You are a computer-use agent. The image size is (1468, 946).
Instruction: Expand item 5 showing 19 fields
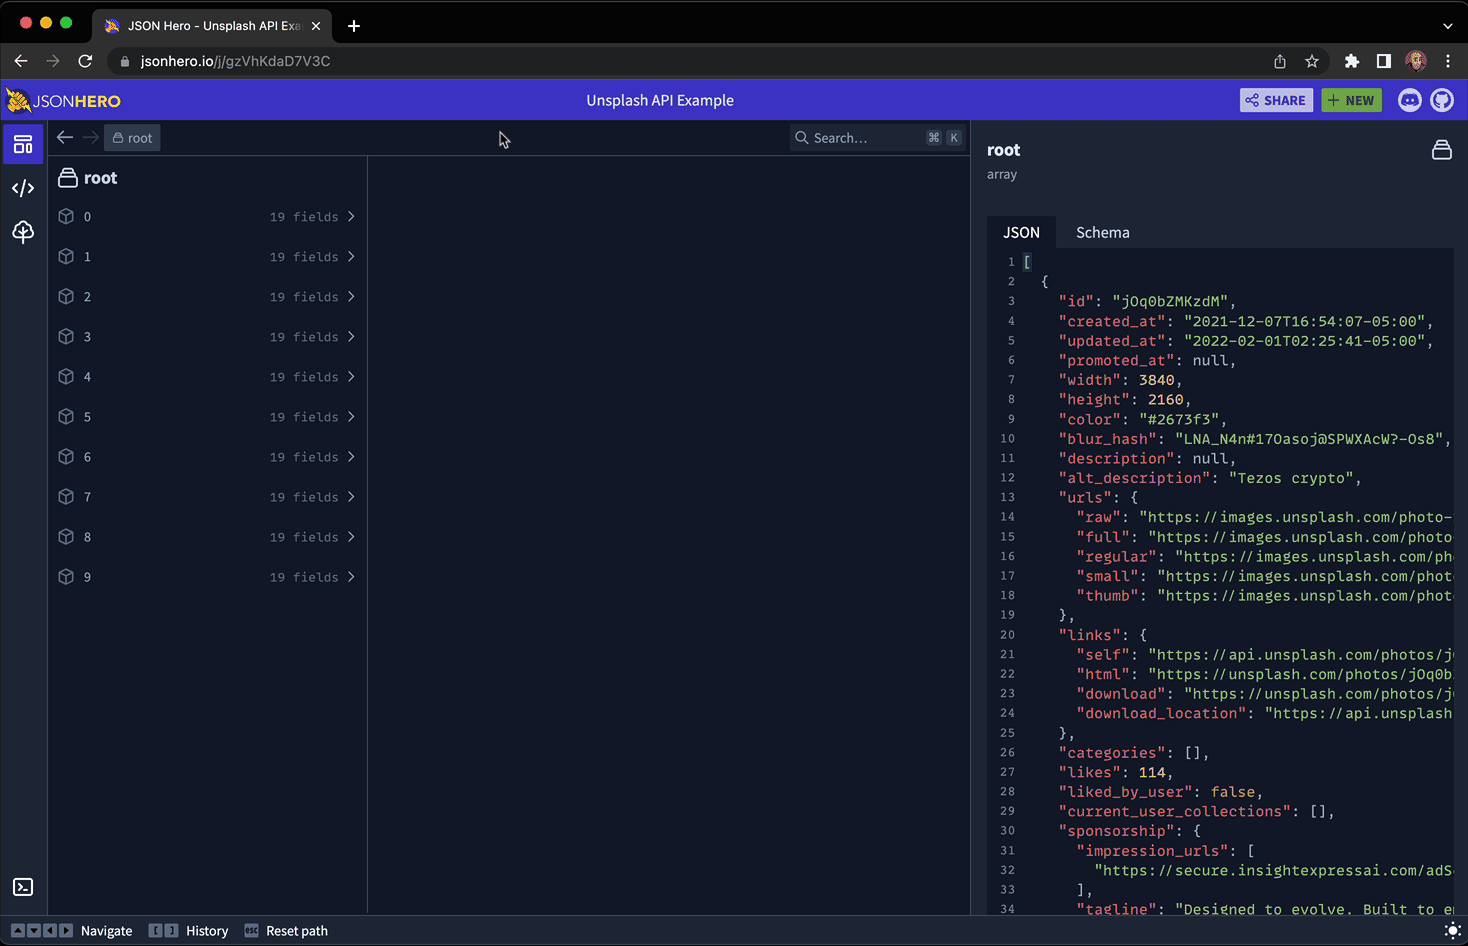click(x=208, y=416)
